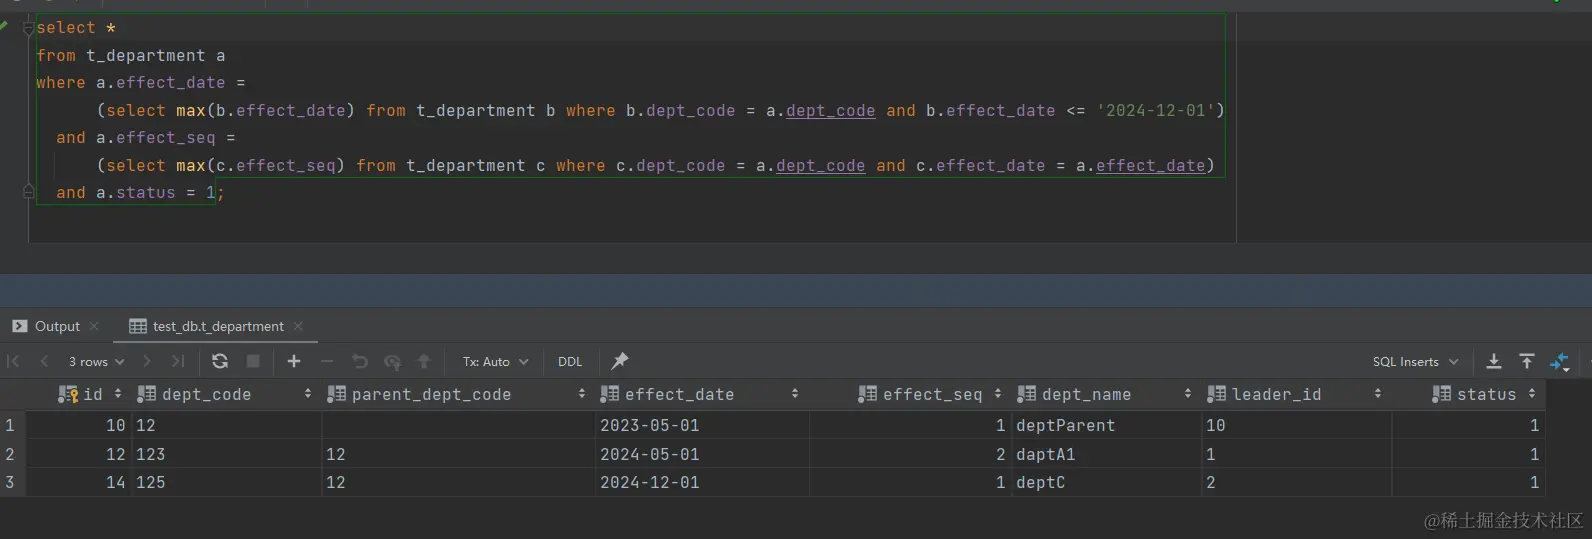Screen dimensions: 1592x539
Task: Select row number 1 in grid
Action: (10, 425)
